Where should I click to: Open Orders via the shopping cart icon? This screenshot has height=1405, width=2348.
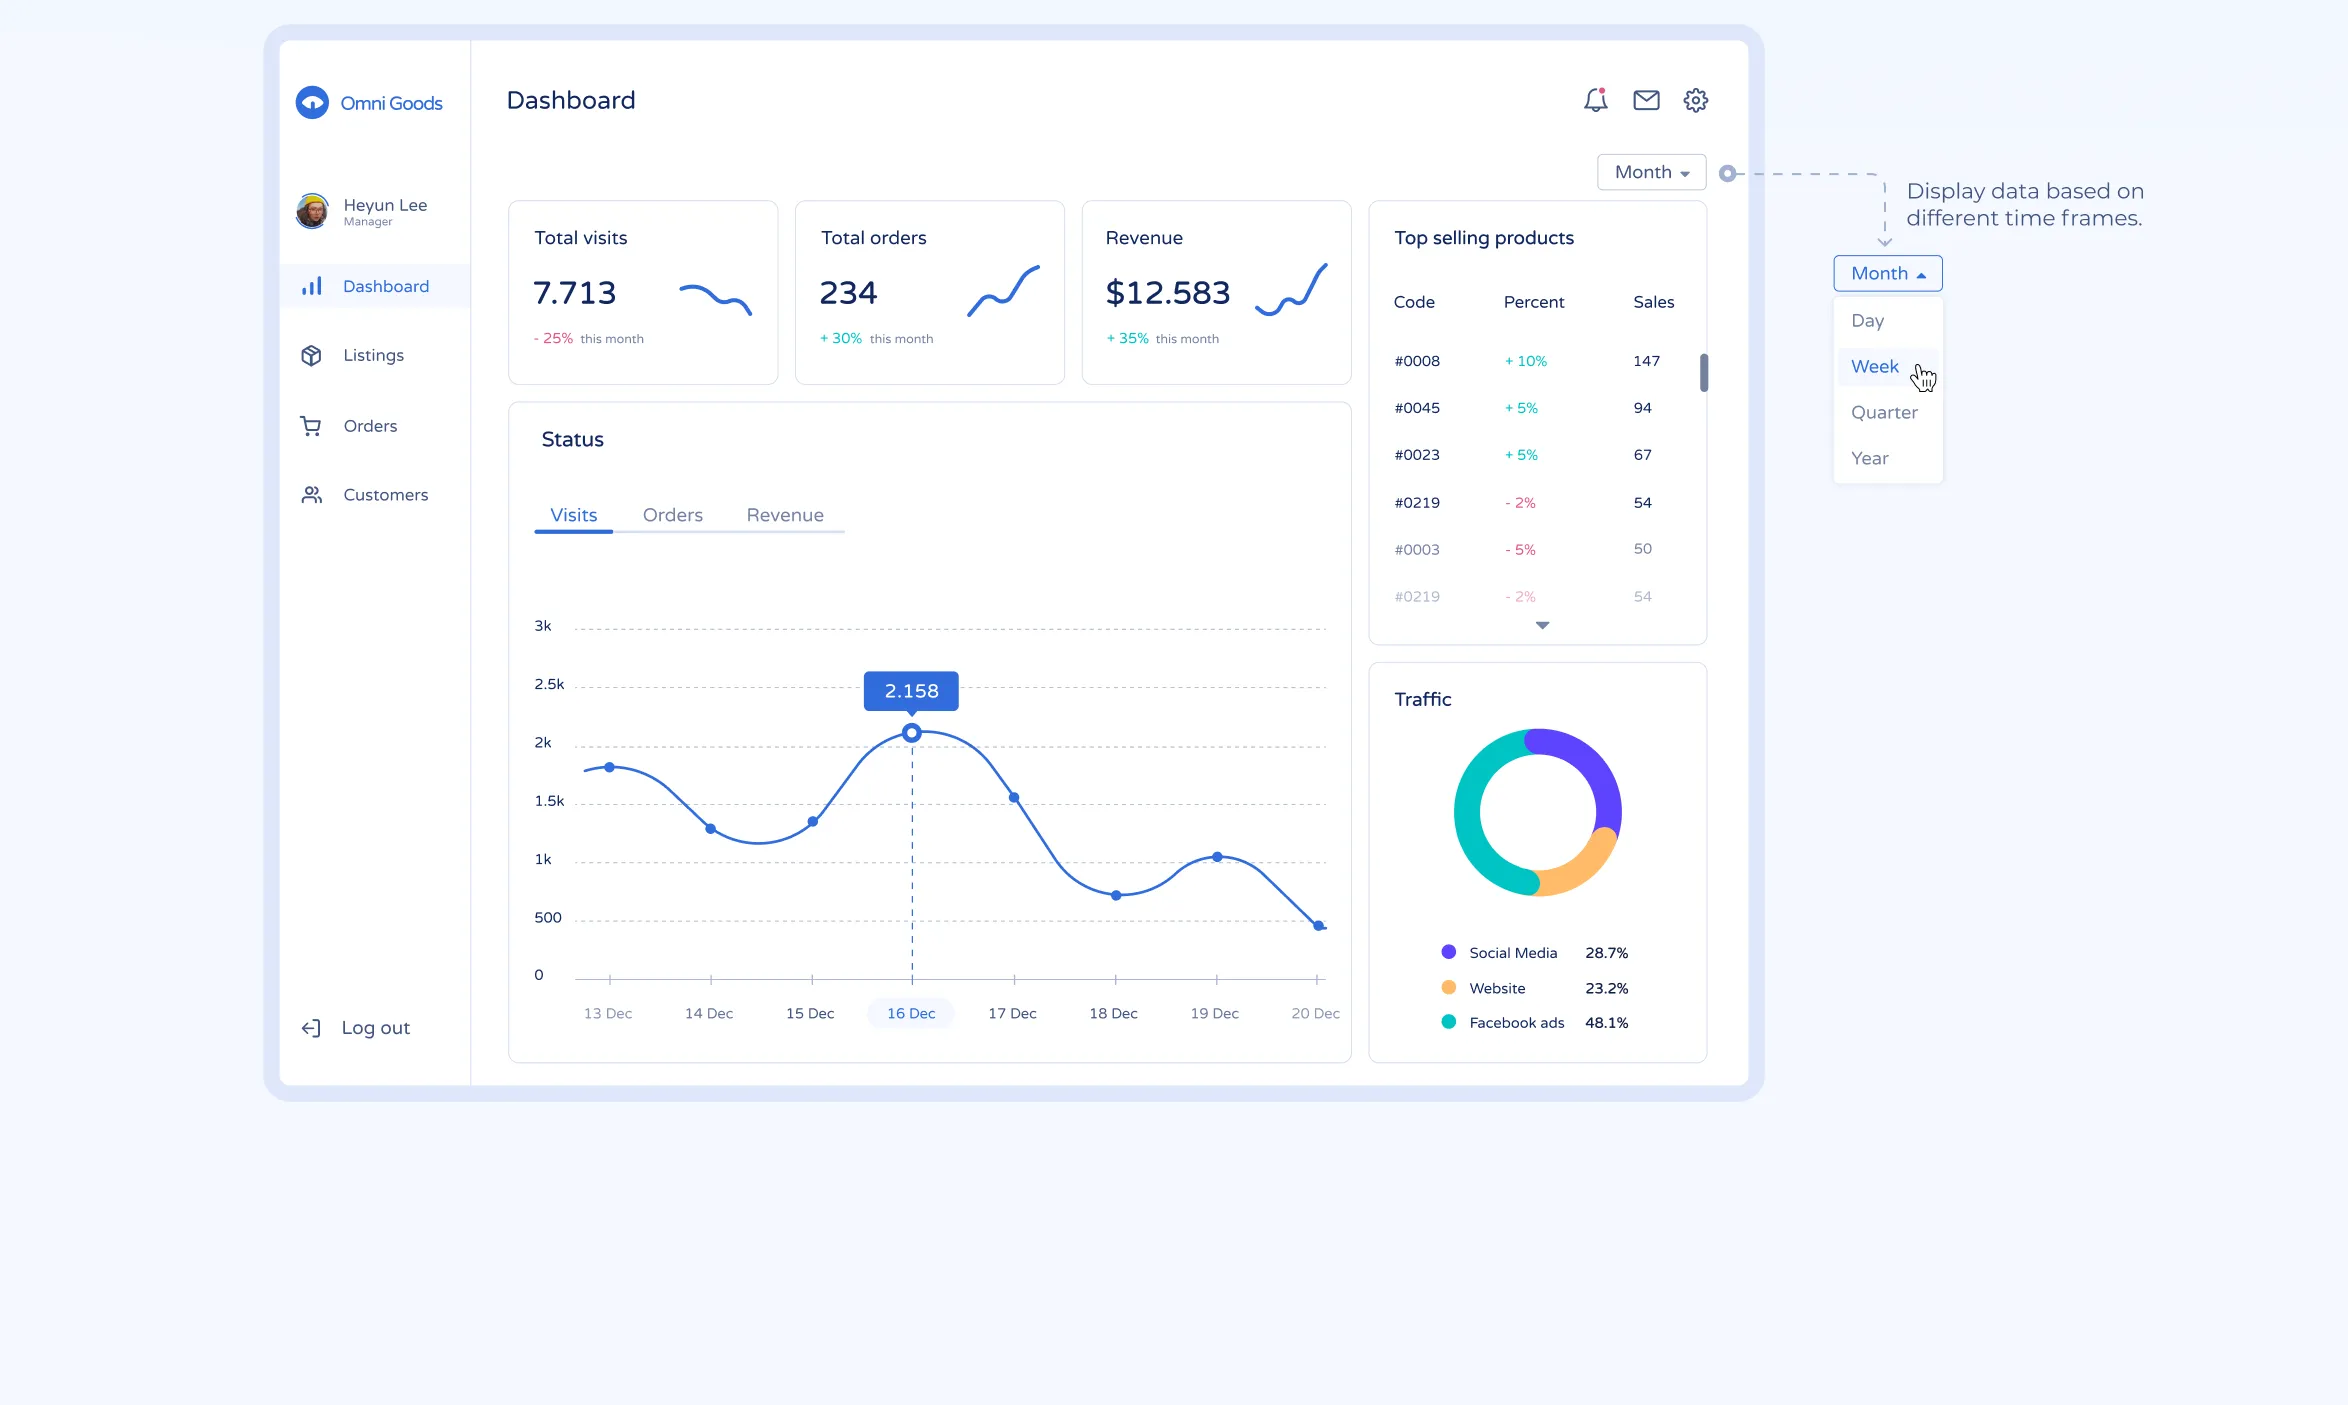(x=311, y=425)
